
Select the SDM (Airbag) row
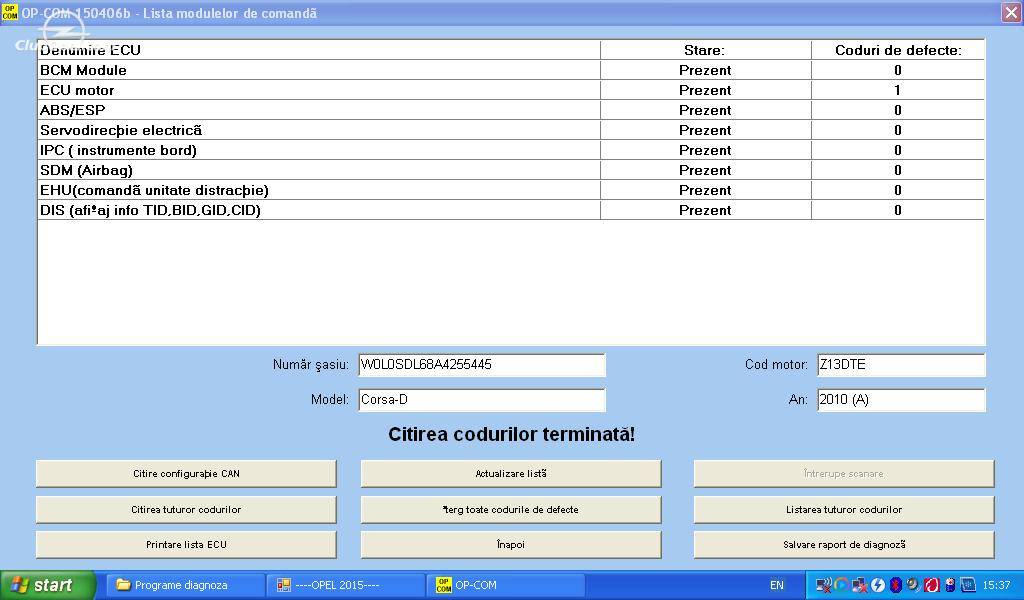point(511,170)
